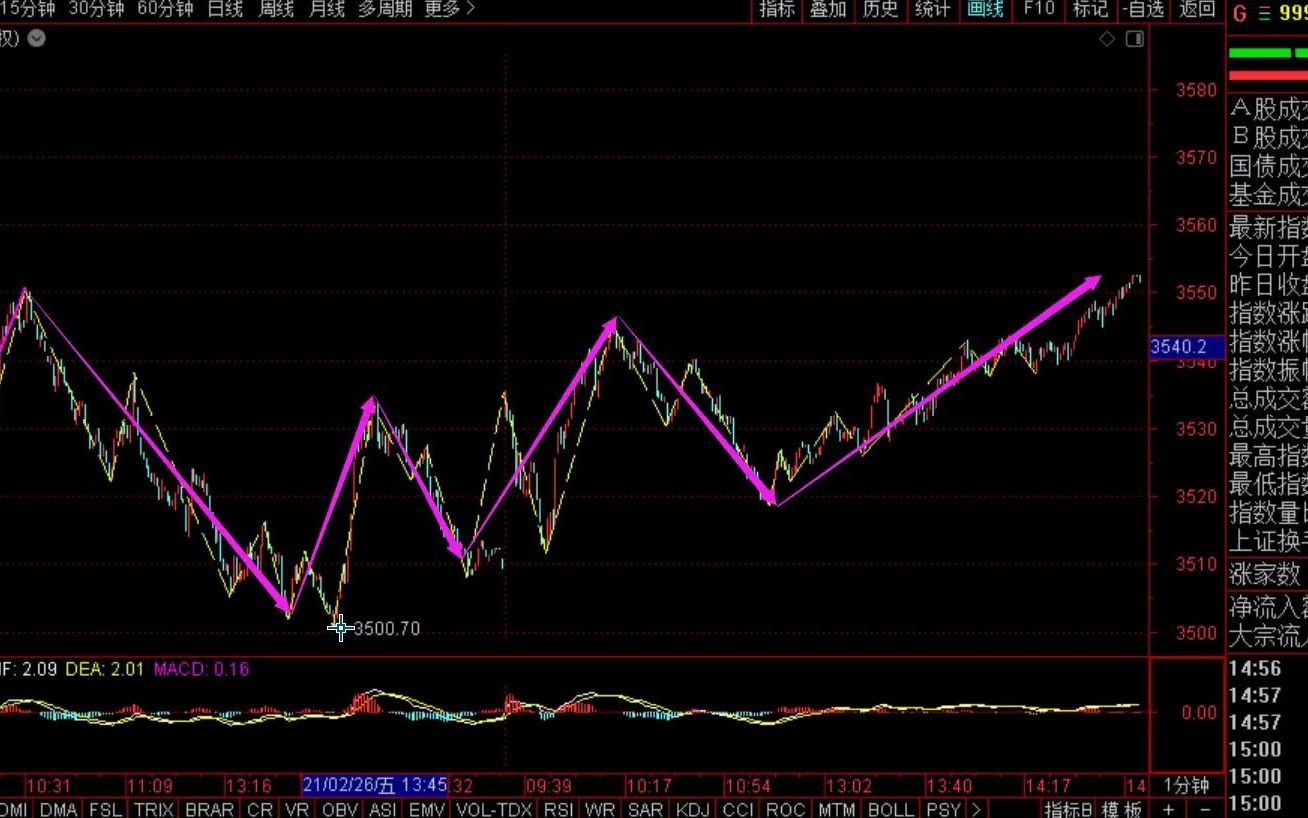Image resolution: width=1308 pixels, height=818 pixels.
Task: Toggle the 画线 drawing tool
Action: [985, 9]
